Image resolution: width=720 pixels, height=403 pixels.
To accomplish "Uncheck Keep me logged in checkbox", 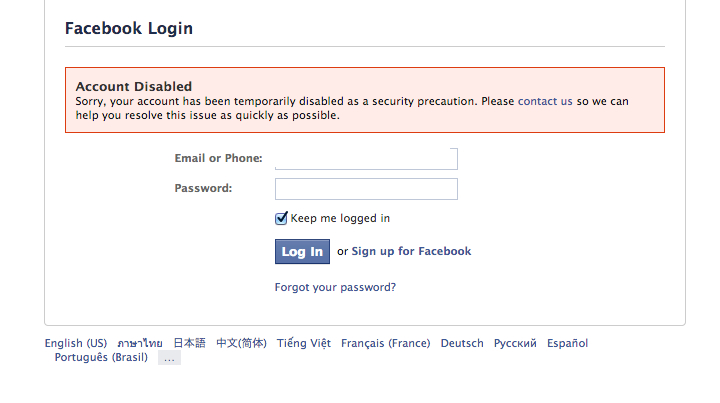I will tap(282, 218).
